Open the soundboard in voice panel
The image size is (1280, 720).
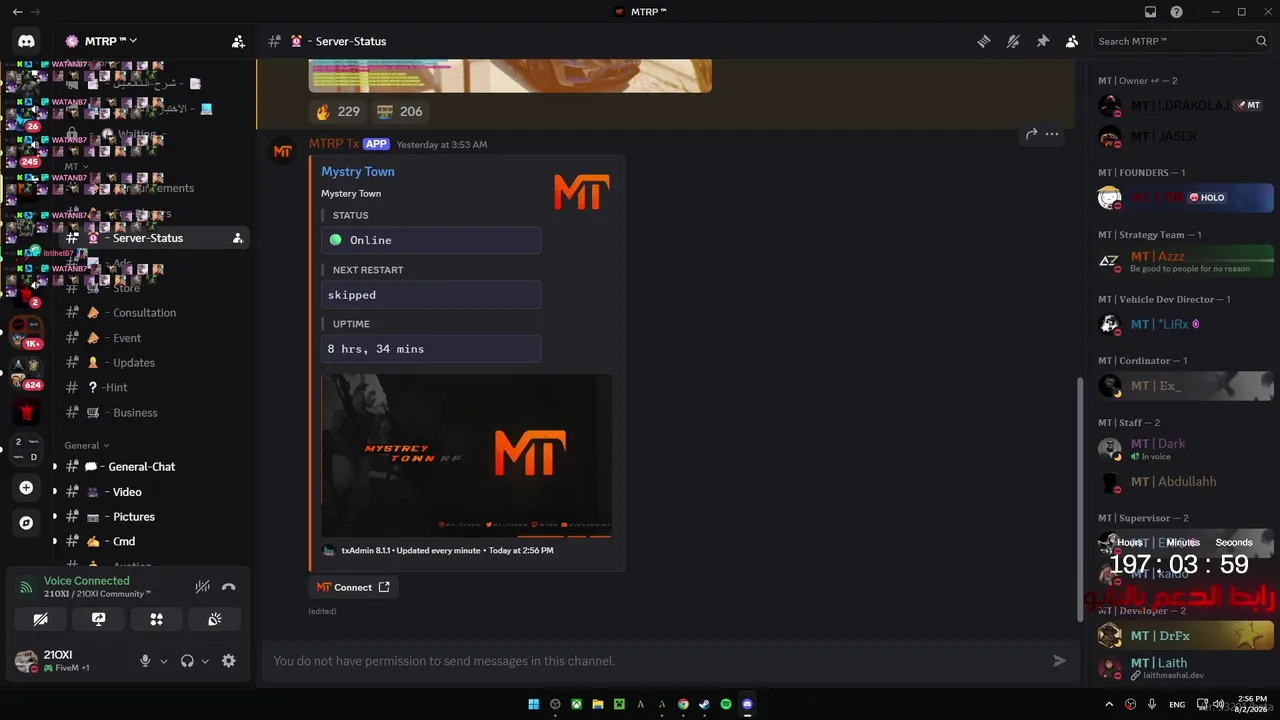point(215,619)
